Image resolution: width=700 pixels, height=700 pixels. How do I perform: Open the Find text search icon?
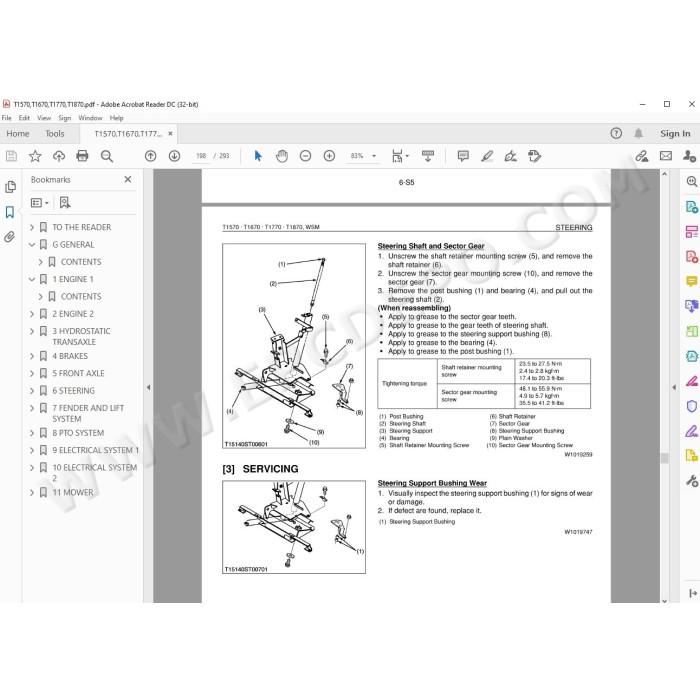pyautogui.click(x=107, y=156)
